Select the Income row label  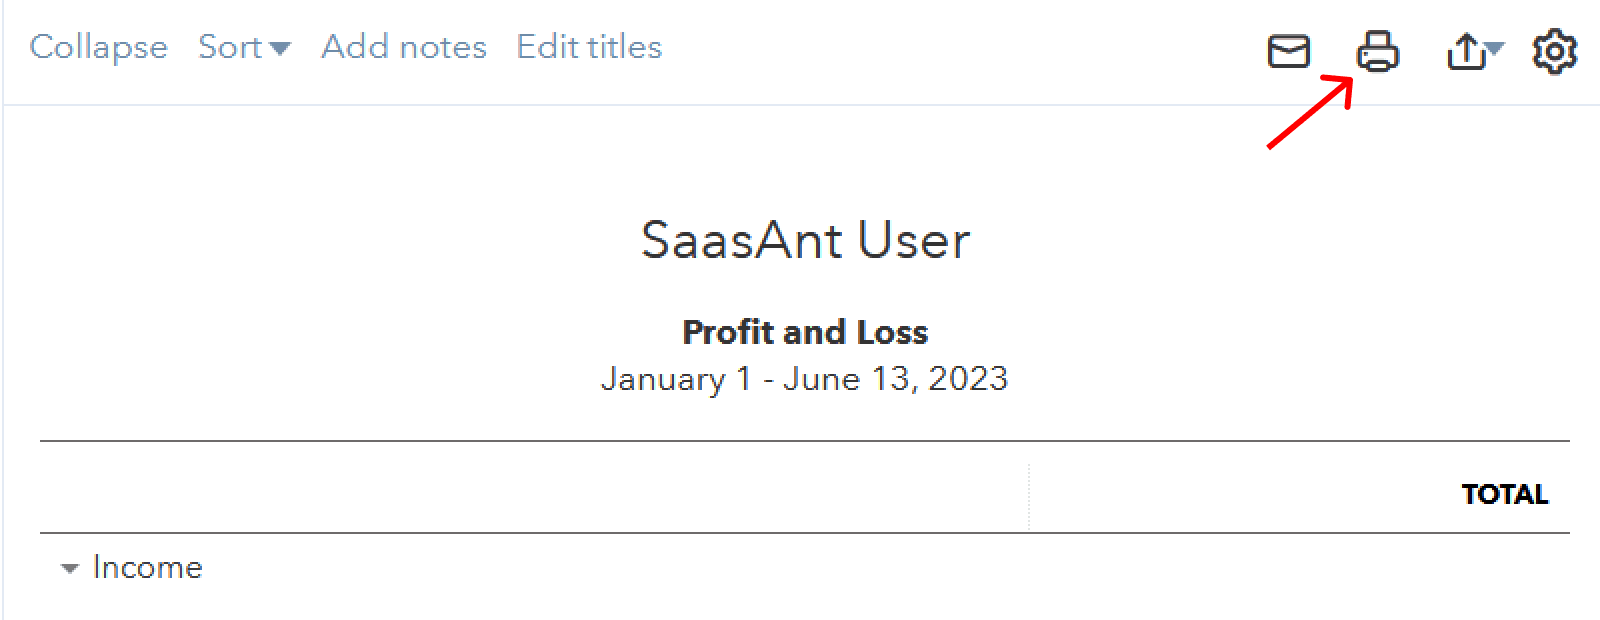coord(148,567)
